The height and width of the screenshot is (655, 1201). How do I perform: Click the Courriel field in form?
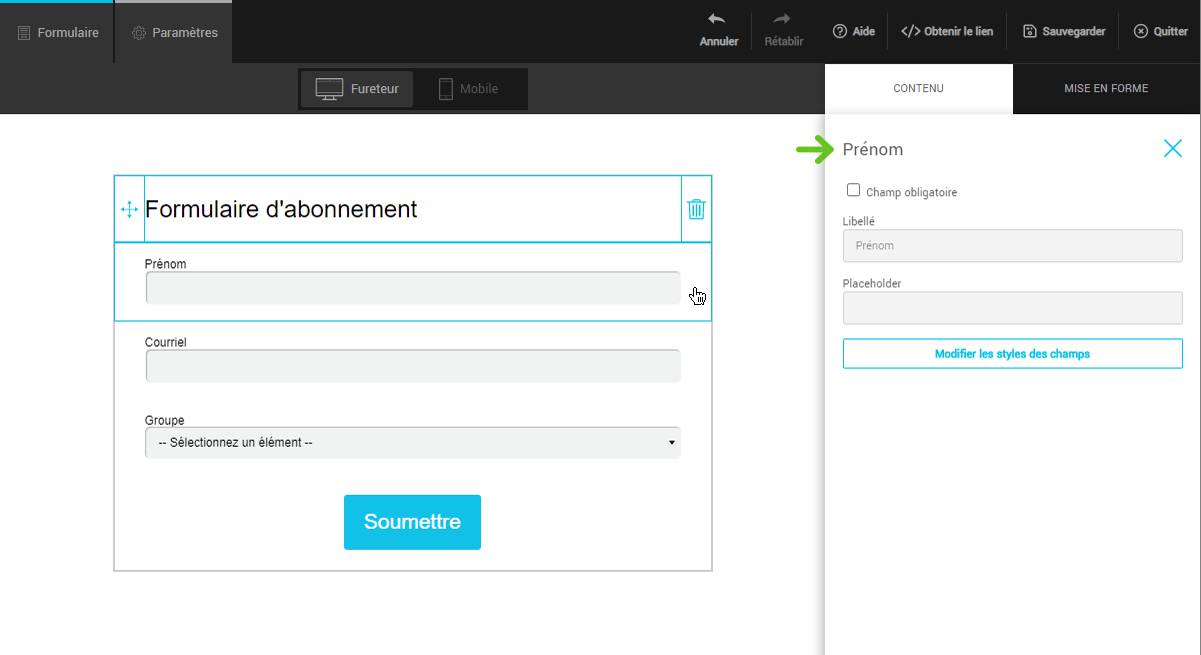click(x=412, y=366)
